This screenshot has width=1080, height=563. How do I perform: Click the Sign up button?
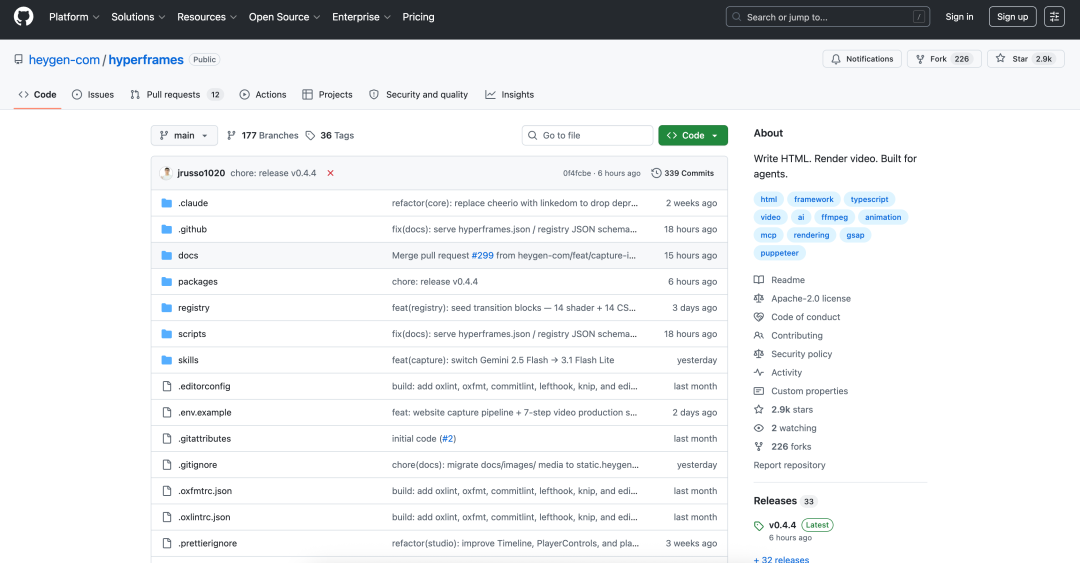pos(1012,17)
